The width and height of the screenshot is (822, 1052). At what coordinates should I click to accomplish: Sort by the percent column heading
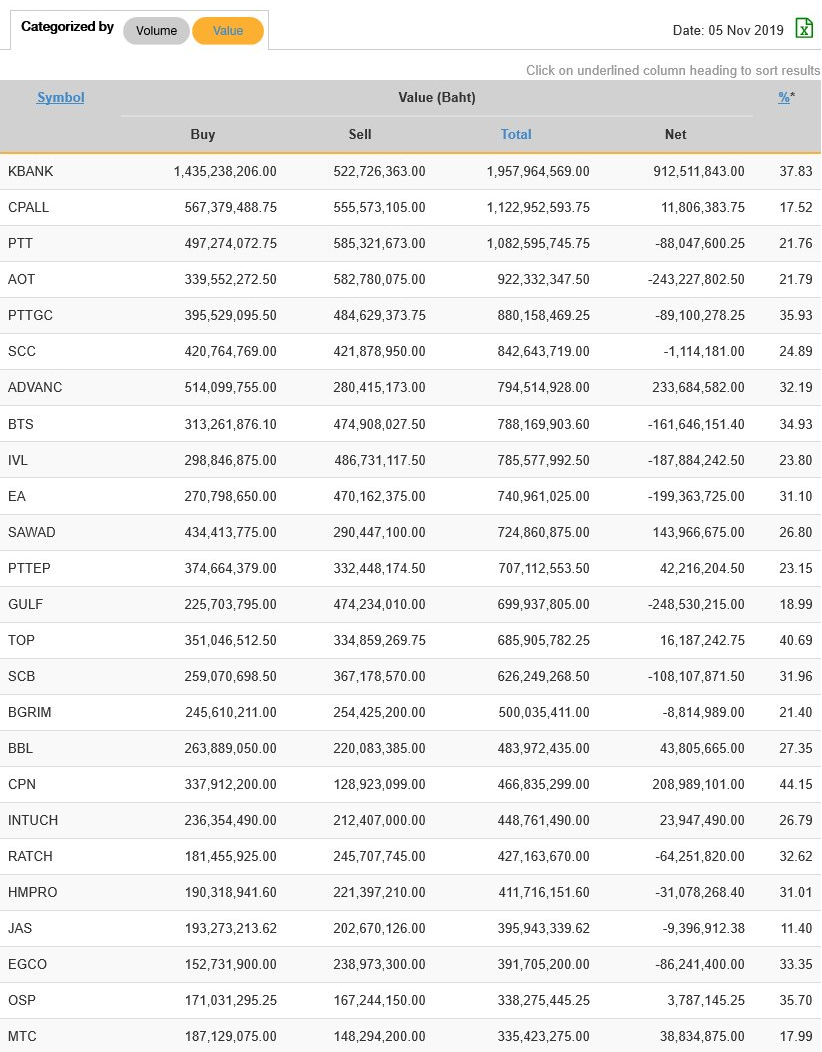click(x=785, y=97)
